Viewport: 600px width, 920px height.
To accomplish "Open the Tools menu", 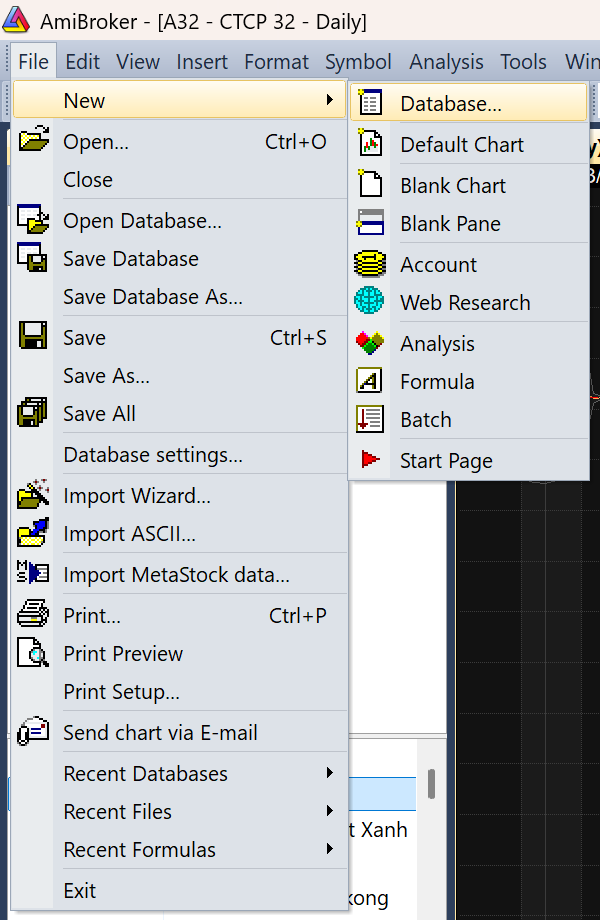I will [523, 62].
